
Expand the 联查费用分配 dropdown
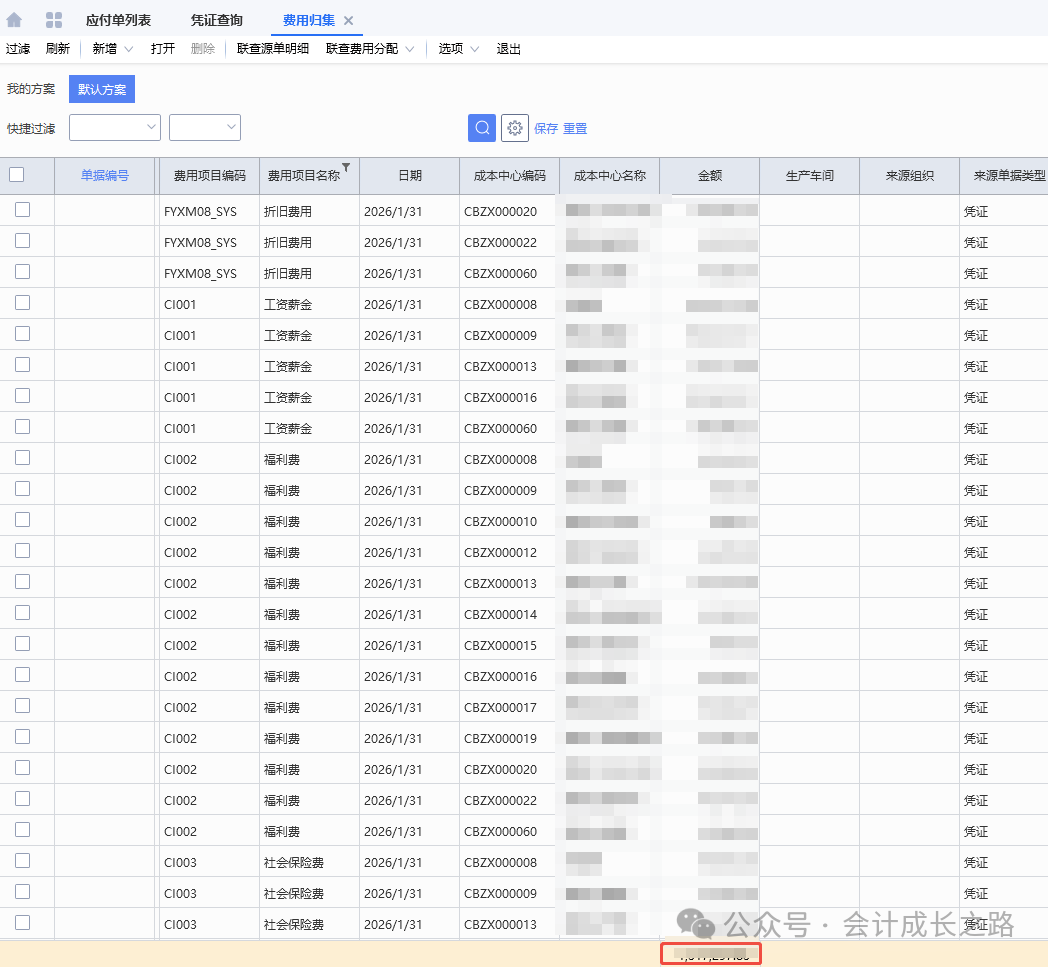point(410,49)
